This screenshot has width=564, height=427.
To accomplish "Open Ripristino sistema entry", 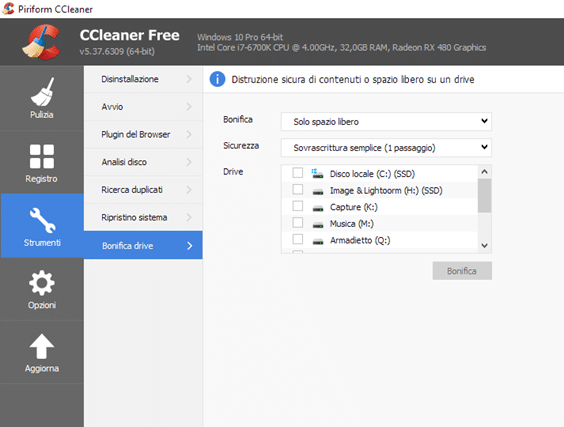I will [143, 217].
